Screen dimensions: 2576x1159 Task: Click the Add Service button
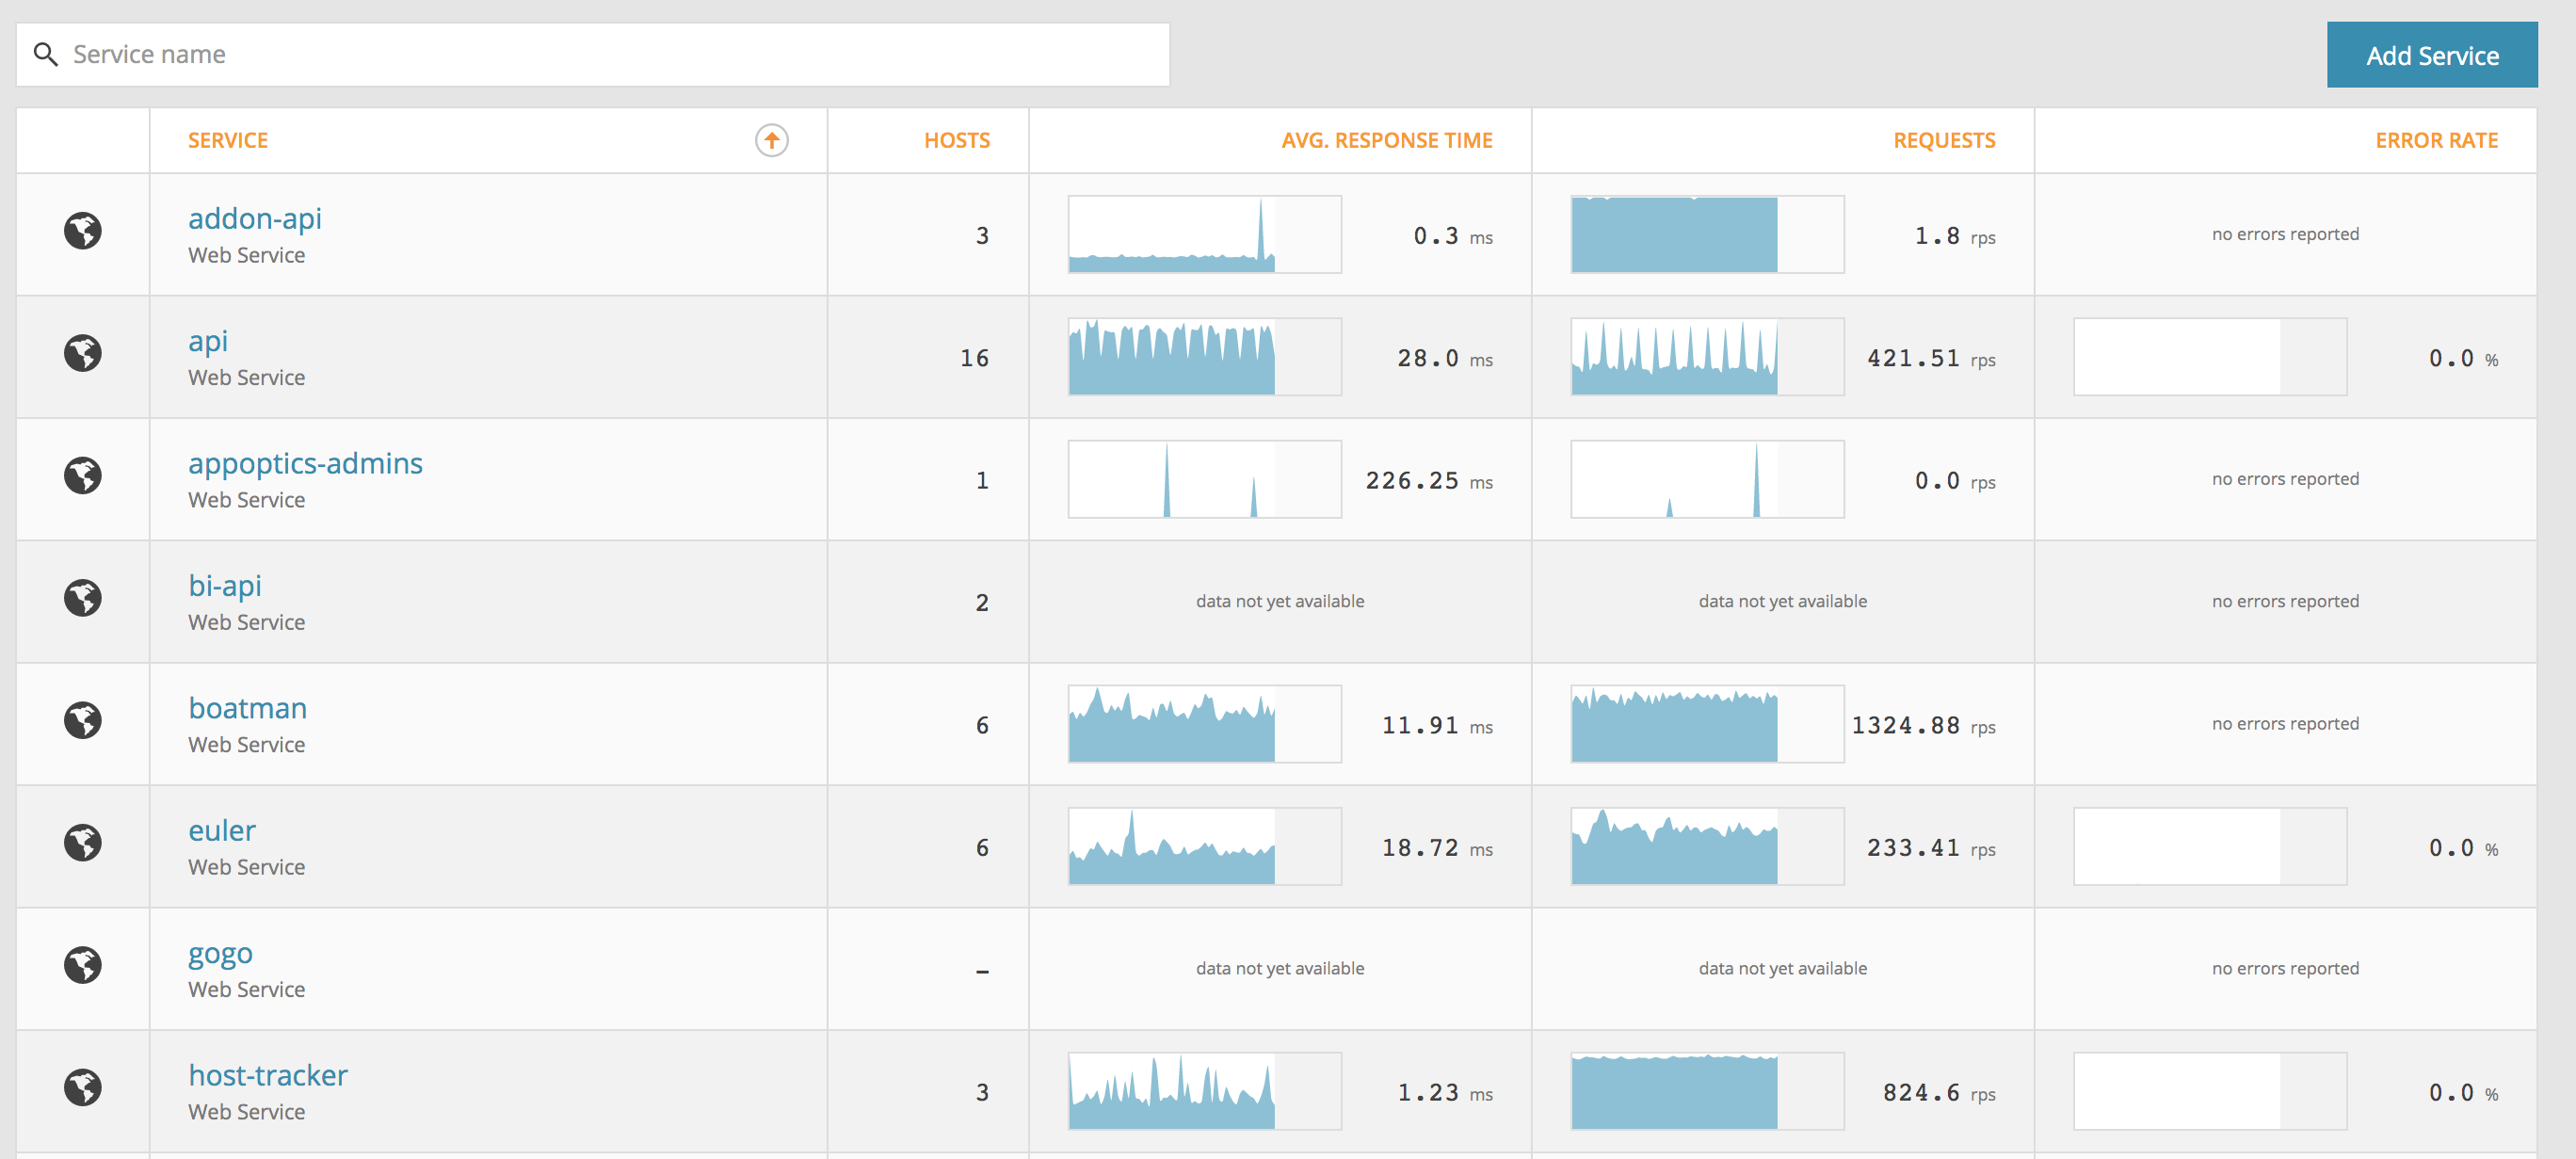[x=2432, y=55]
